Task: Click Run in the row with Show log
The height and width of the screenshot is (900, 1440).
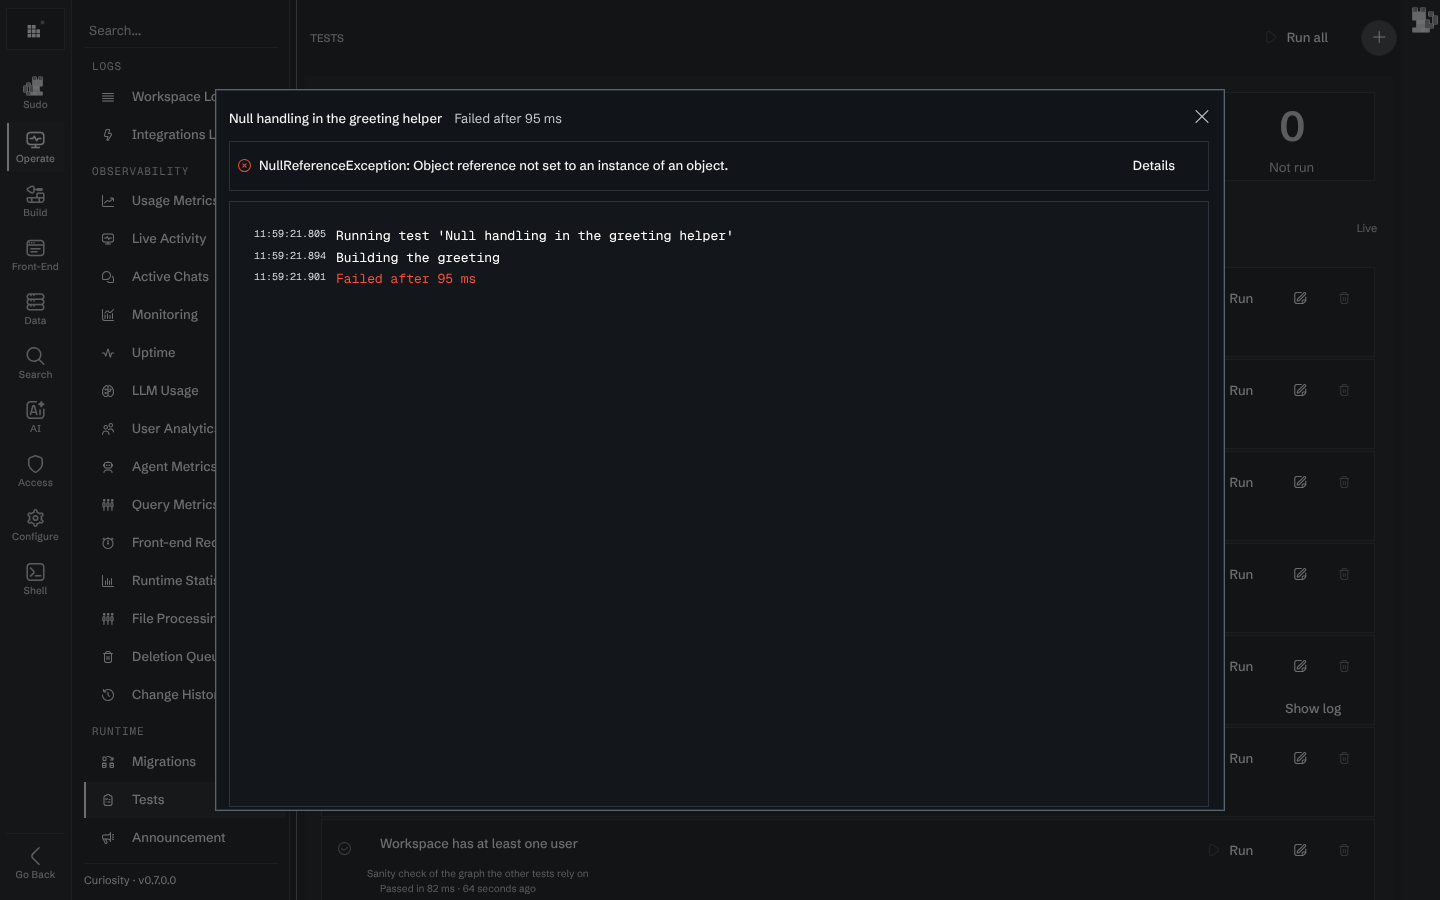Action: coord(1240,666)
